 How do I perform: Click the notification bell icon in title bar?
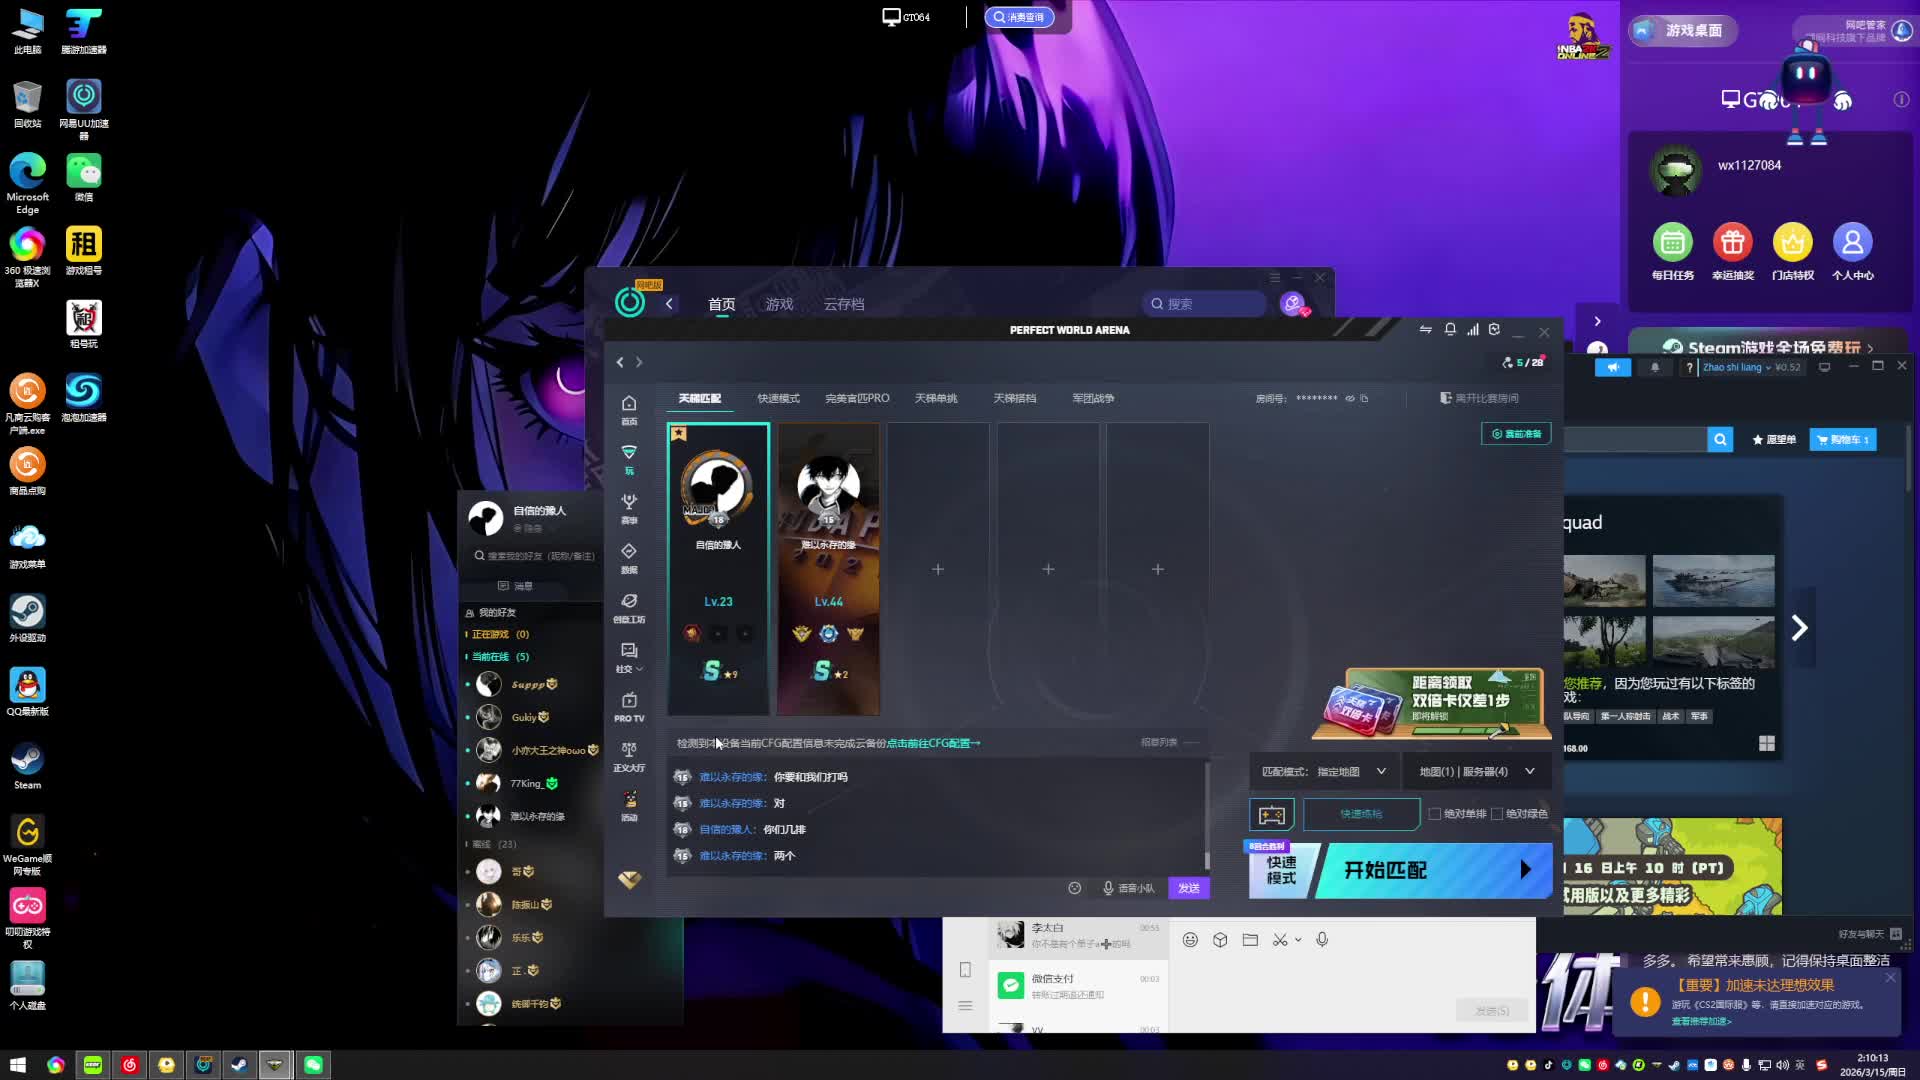coord(1450,330)
